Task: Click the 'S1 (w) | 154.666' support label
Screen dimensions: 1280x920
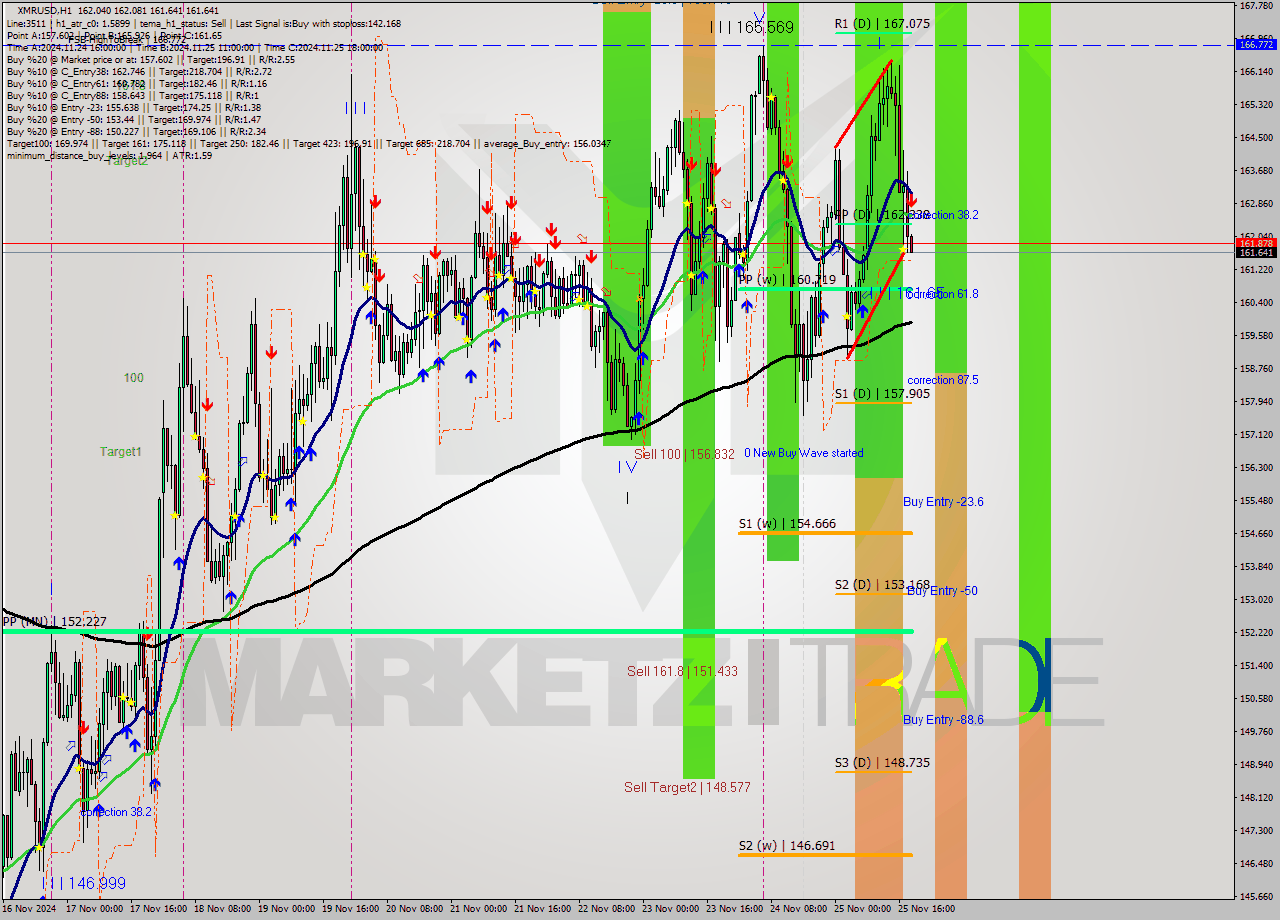Action: click(787, 524)
